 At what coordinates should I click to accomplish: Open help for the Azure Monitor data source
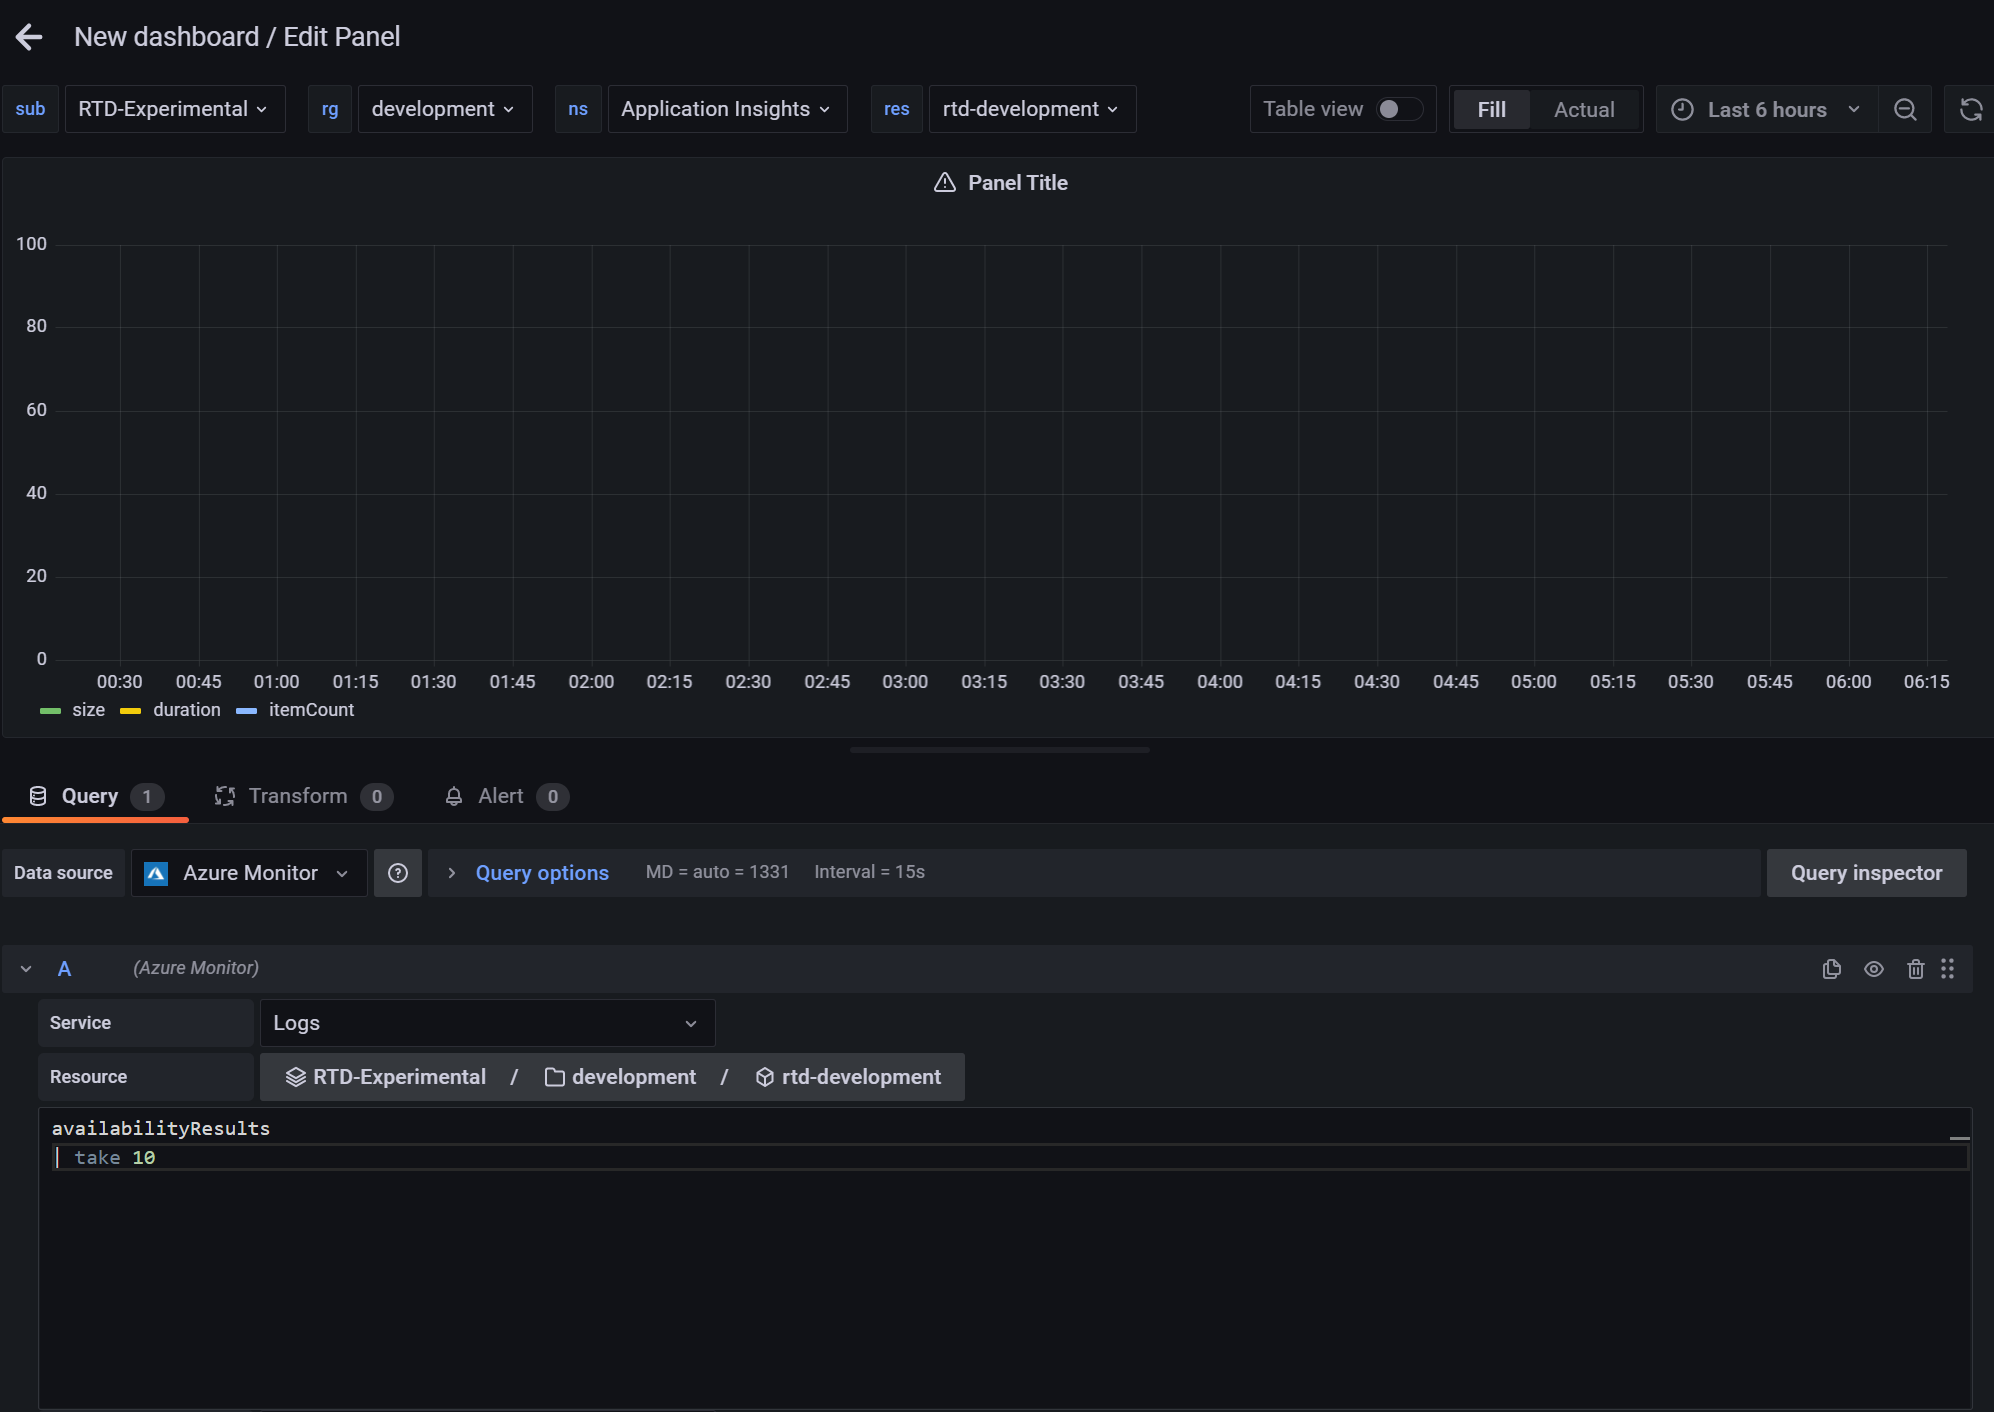click(398, 873)
